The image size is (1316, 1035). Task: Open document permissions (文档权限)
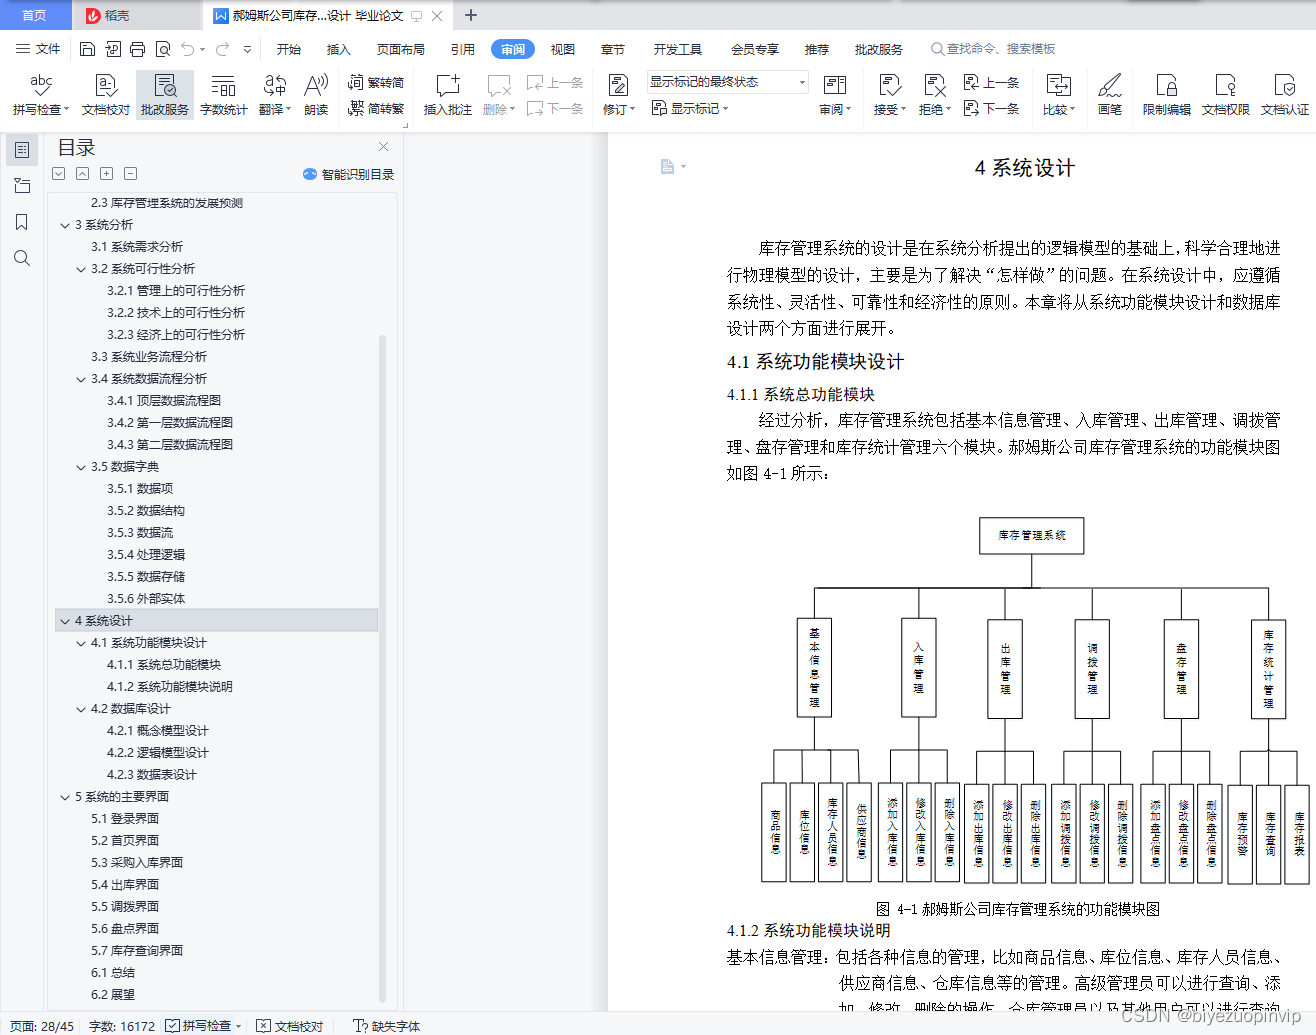click(1225, 95)
